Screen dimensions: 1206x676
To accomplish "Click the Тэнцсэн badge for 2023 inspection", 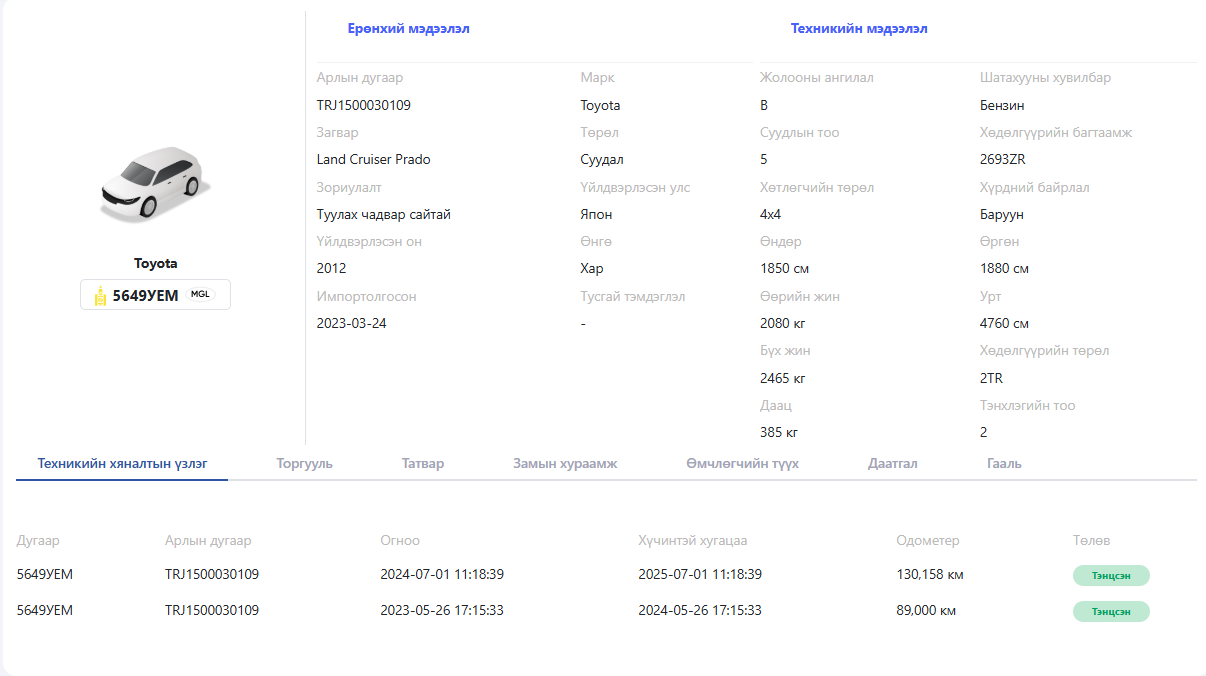I will 1111,611.
